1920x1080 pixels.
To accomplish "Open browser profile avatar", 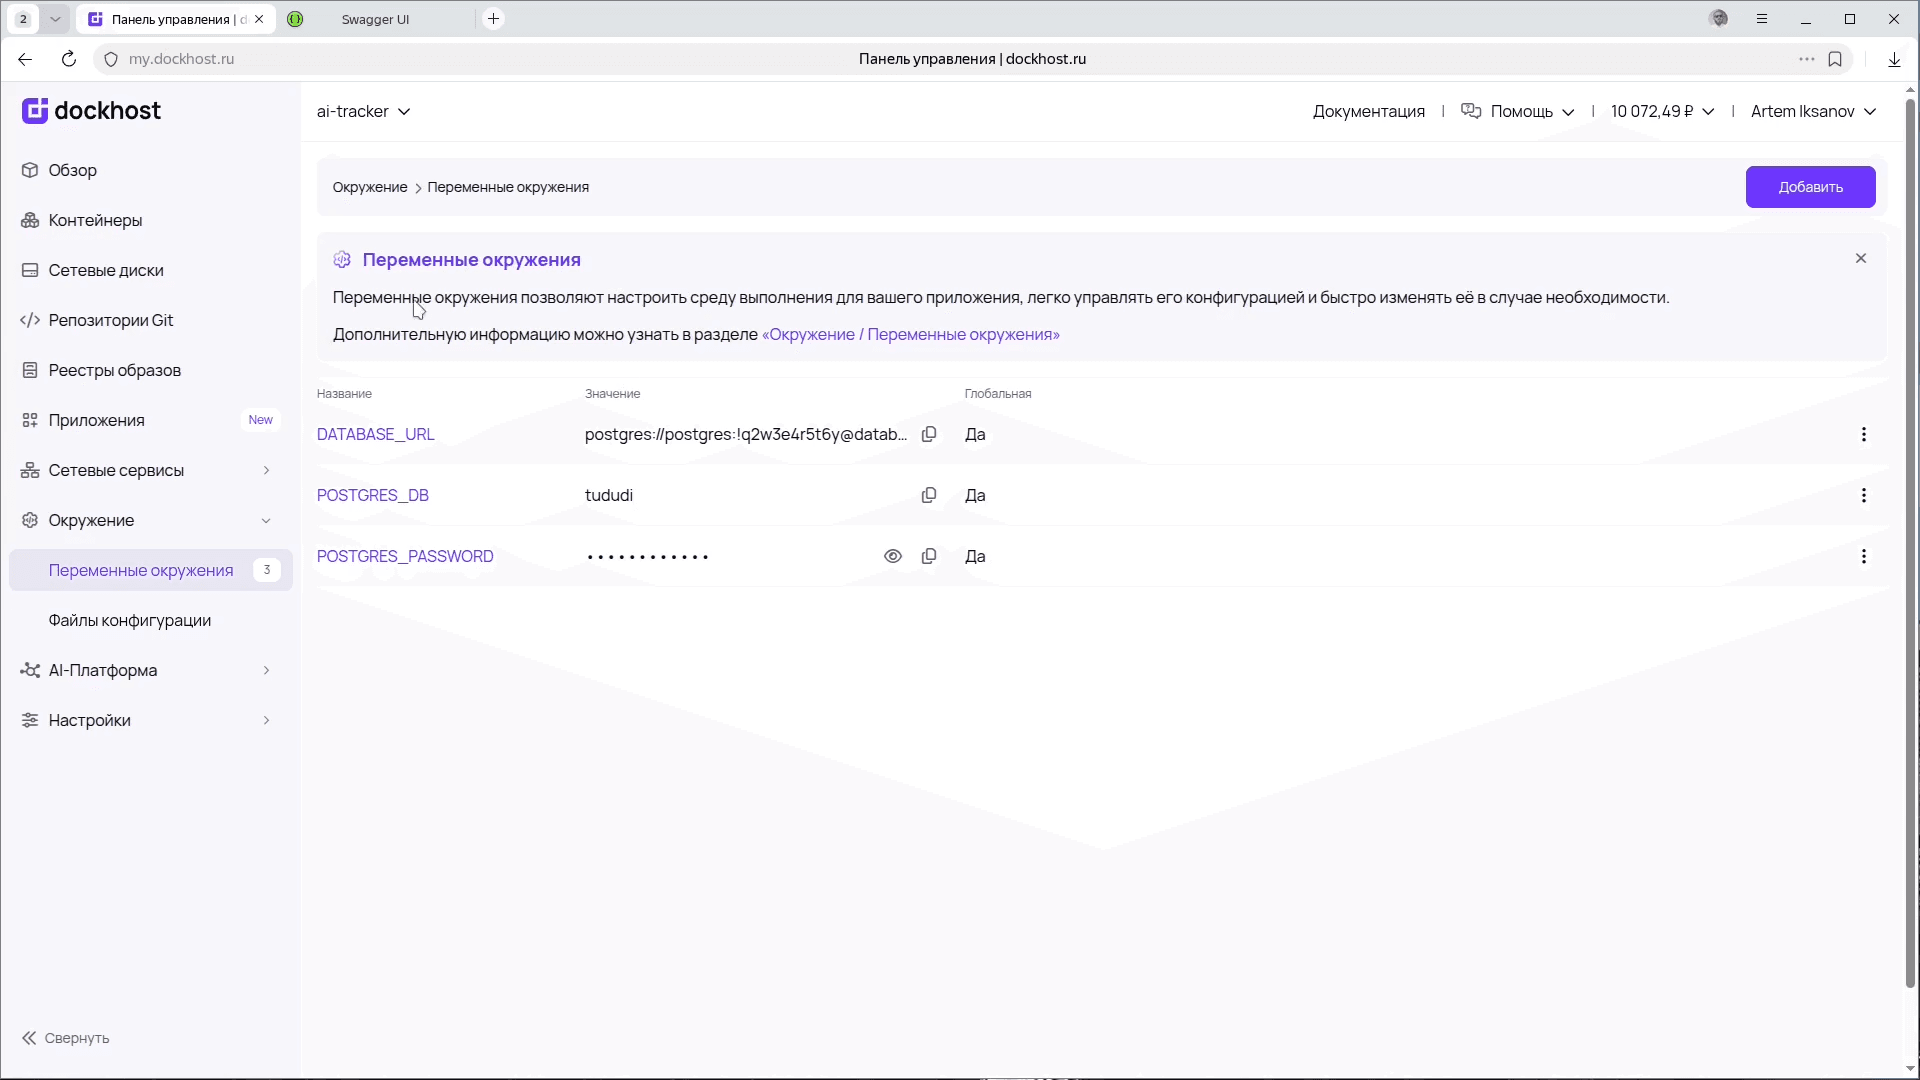I will tap(1719, 19).
